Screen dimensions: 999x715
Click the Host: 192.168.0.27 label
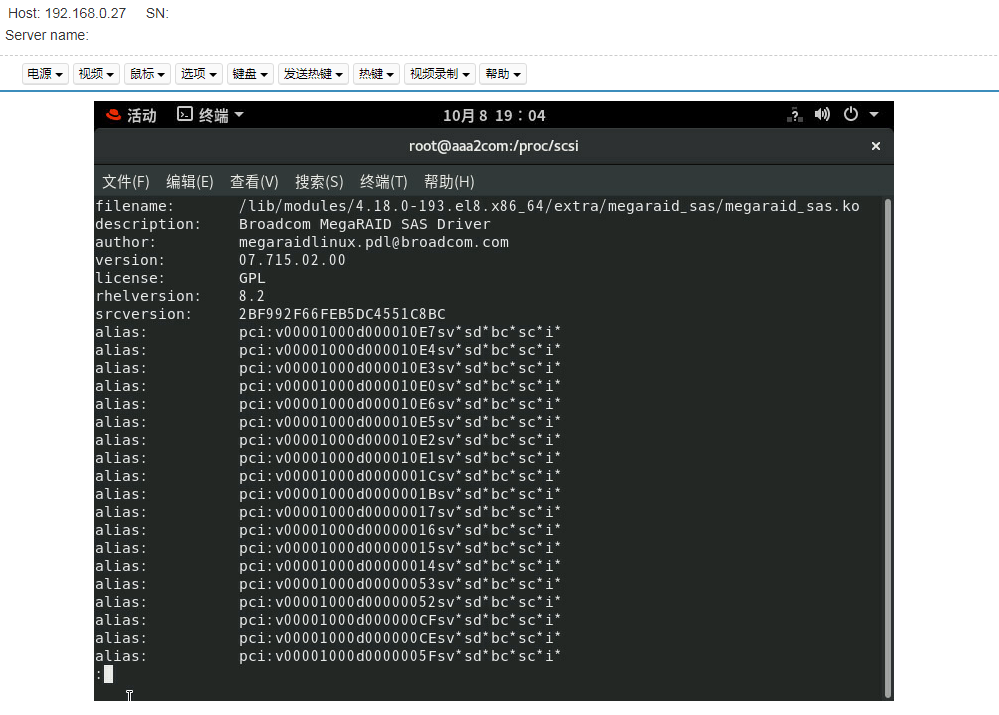pyautogui.click(x=67, y=13)
